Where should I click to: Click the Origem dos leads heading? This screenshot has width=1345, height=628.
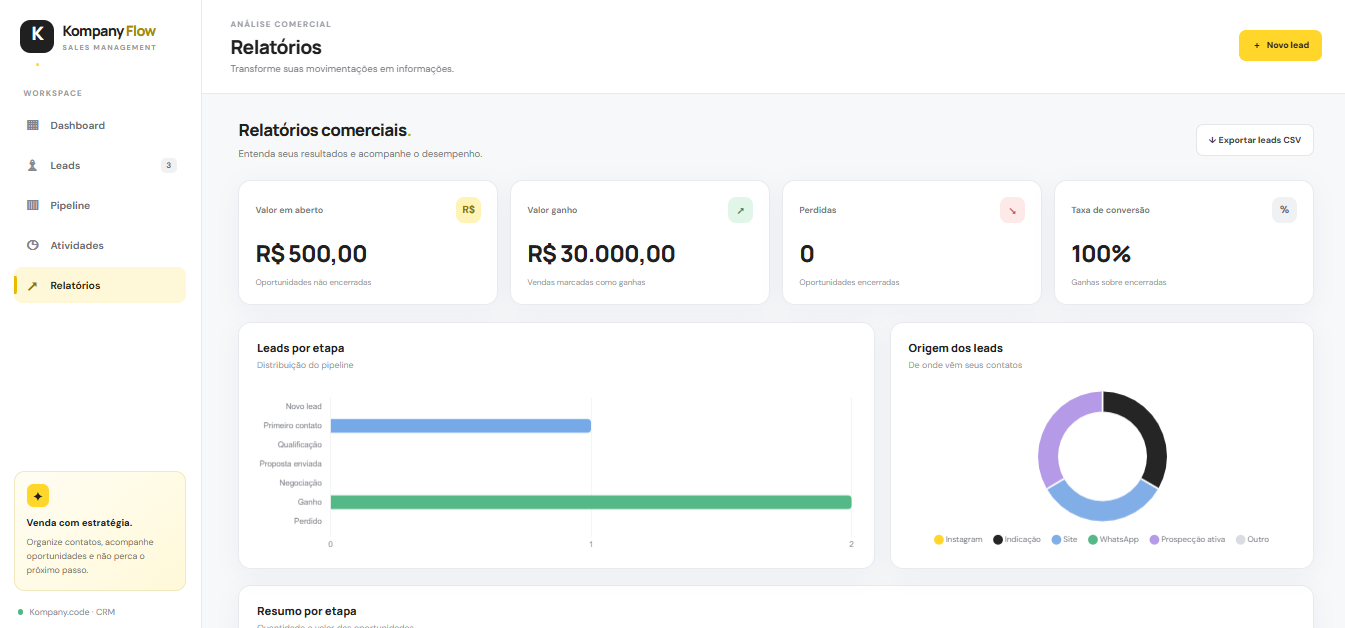[955, 348]
